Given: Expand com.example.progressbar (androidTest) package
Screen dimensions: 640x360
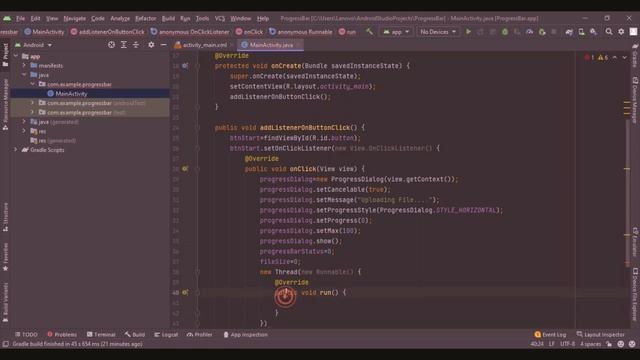Looking at the screenshot, I should (32, 103).
